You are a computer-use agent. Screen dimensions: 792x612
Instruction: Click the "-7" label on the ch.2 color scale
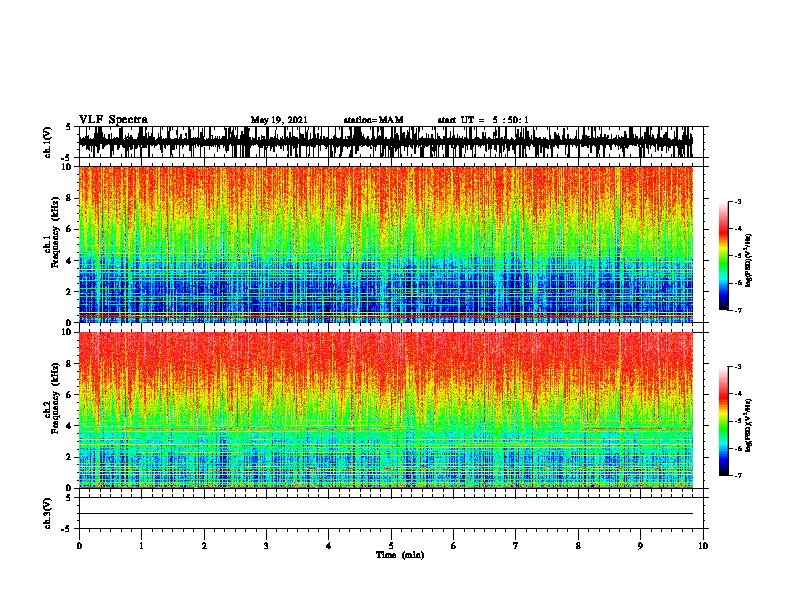tap(738, 475)
